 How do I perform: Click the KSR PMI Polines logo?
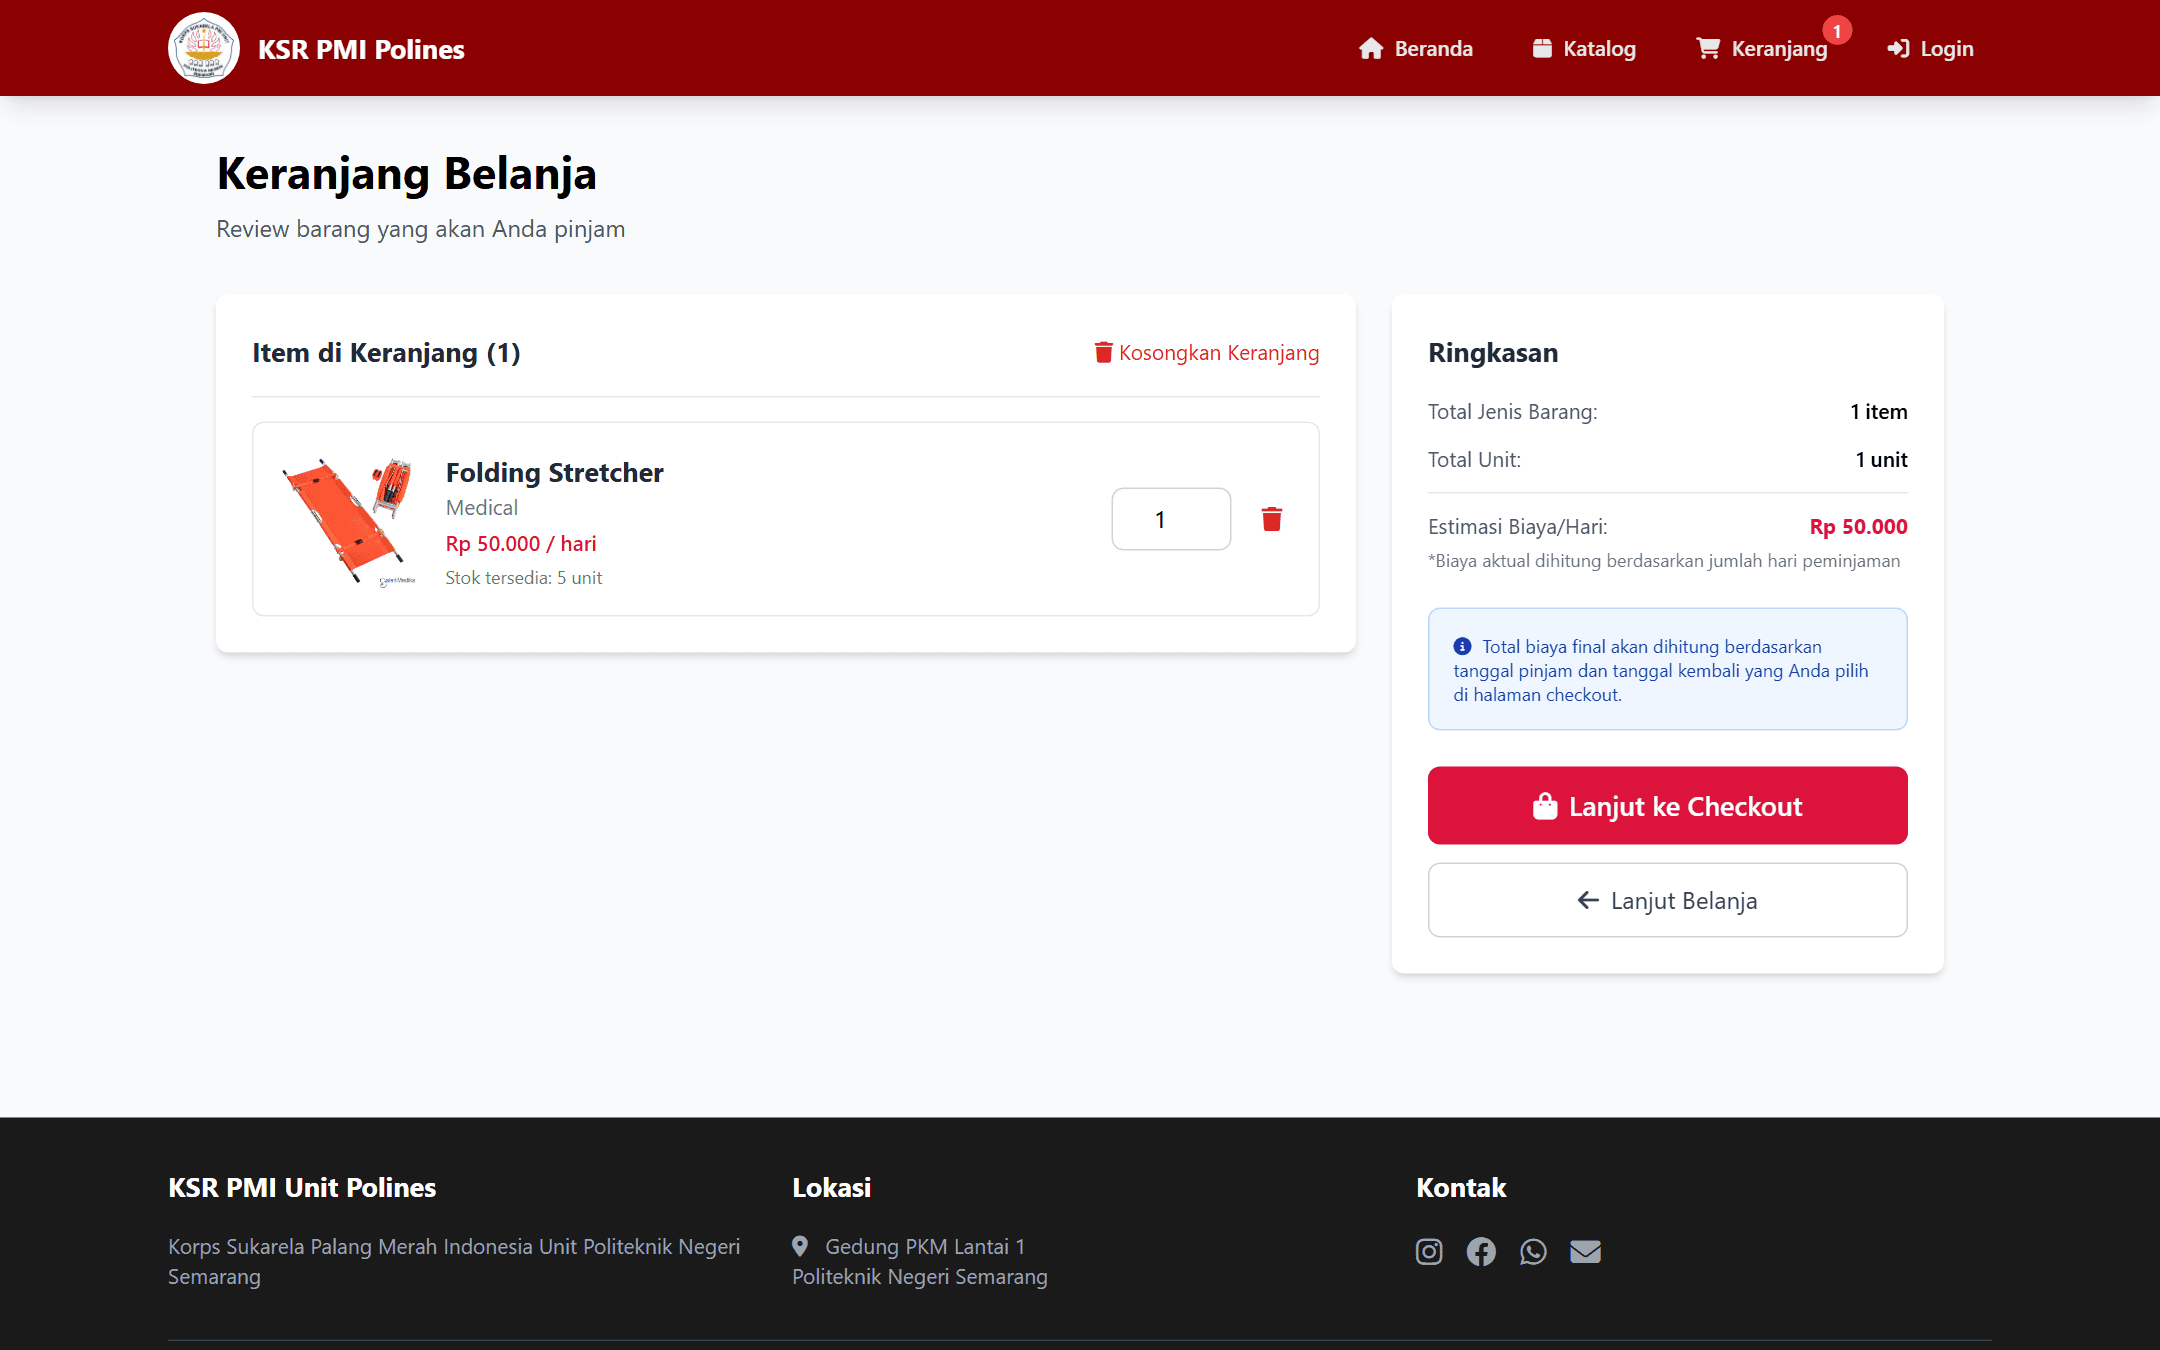[204, 48]
